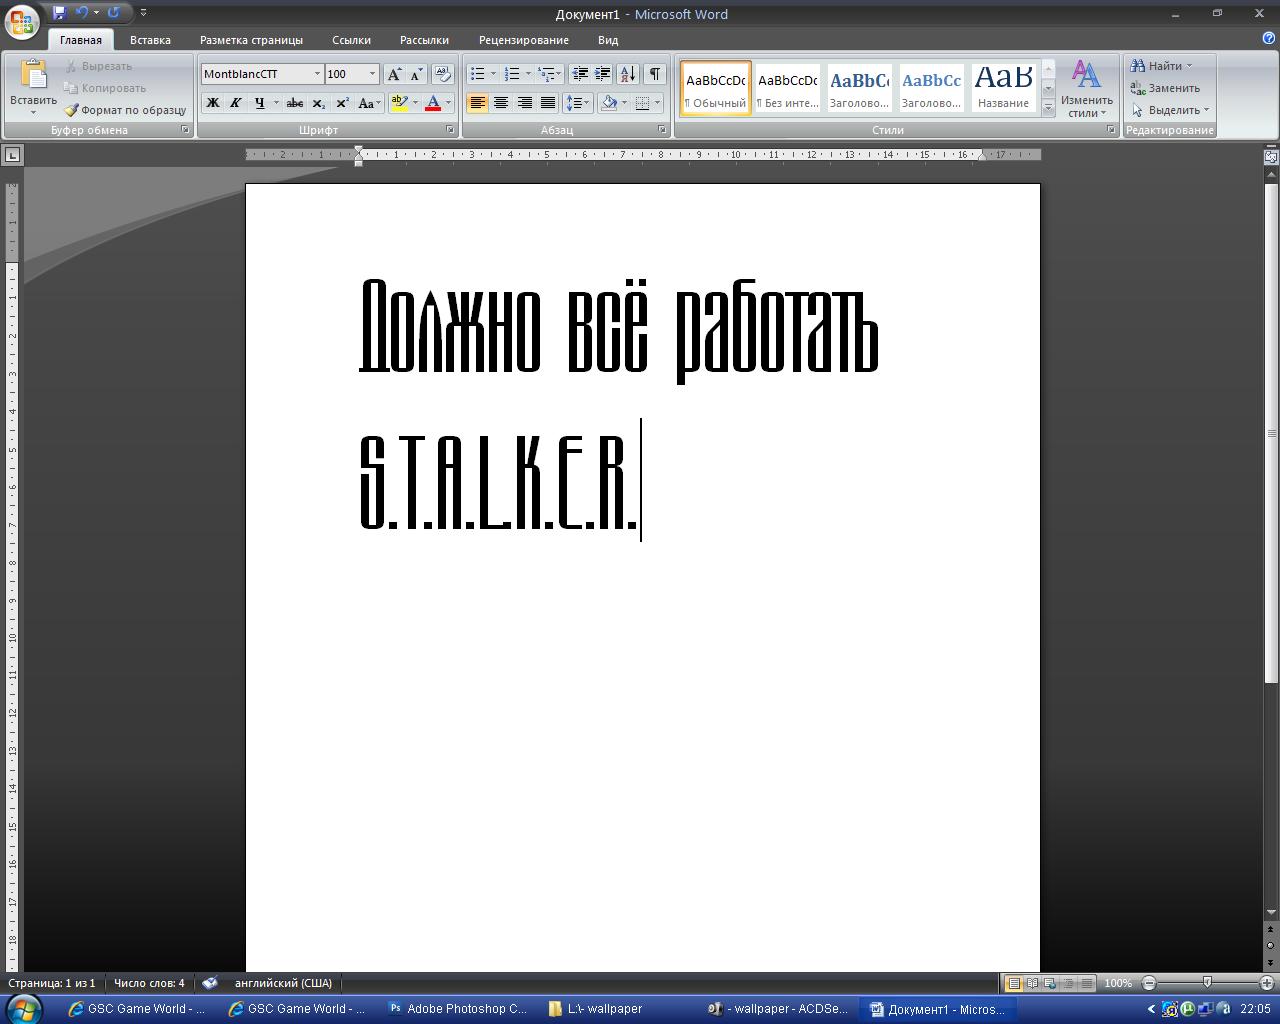Screen dimensions: 1280x1024
Task: Align text to the left
Action: pos(477,103)
